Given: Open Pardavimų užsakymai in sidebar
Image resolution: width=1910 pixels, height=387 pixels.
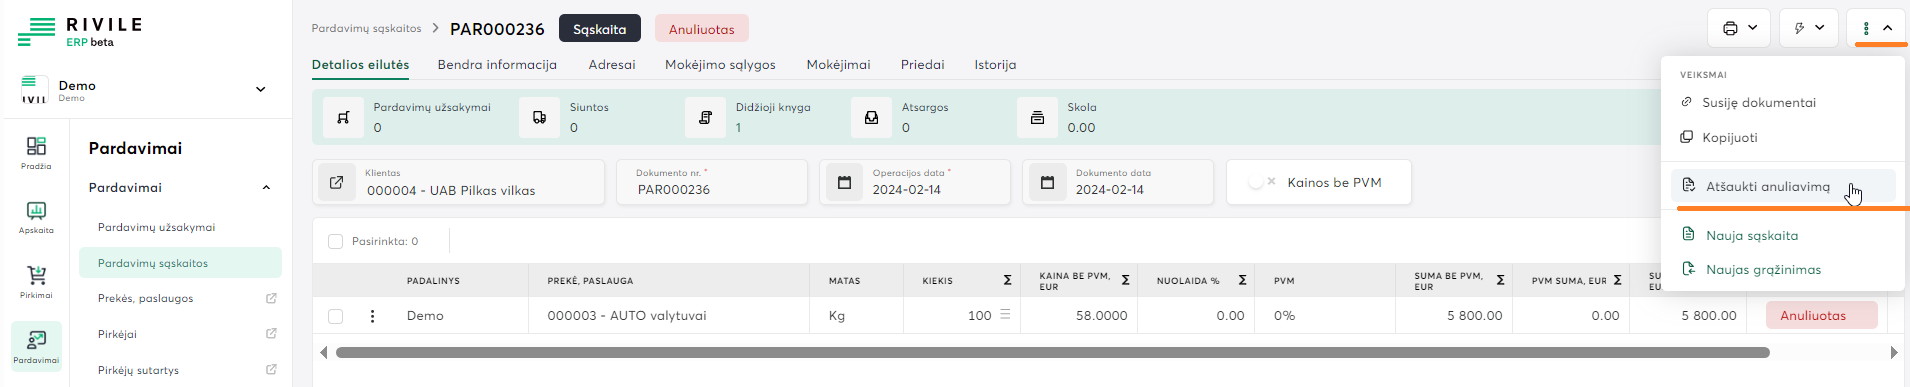Looking at the screenshot, I should [x=156, y=227].
